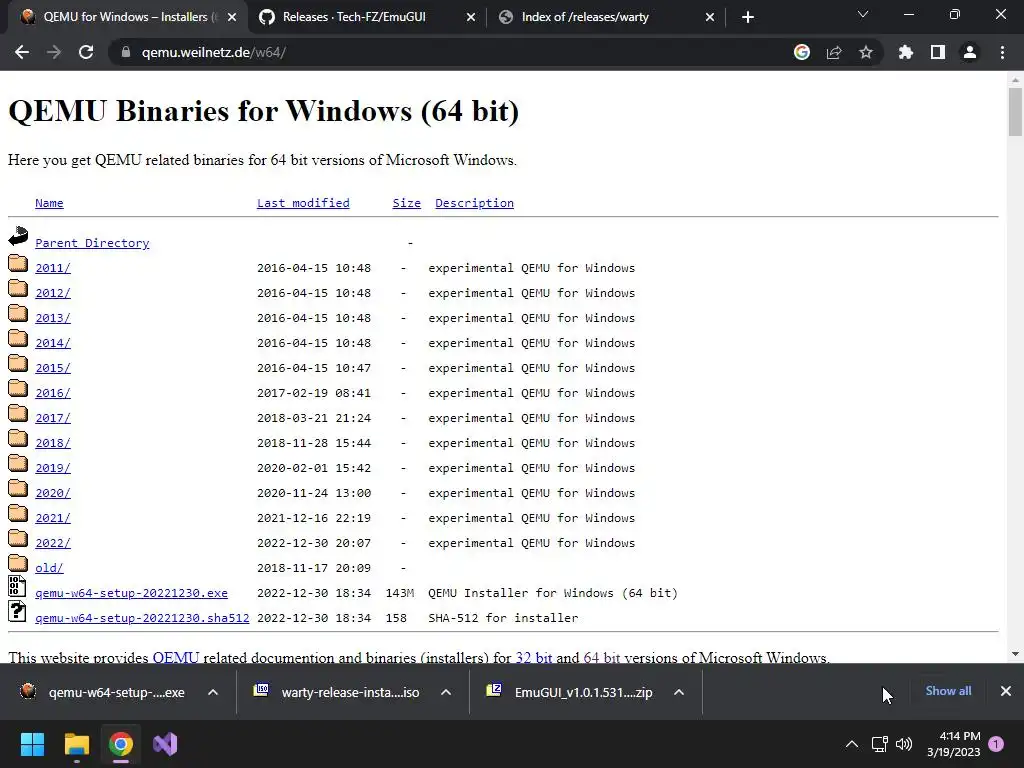Screen dimensions: 1024x768
Task: Open Chrome's three-dot menu
Action: [x=1002, y=52]
